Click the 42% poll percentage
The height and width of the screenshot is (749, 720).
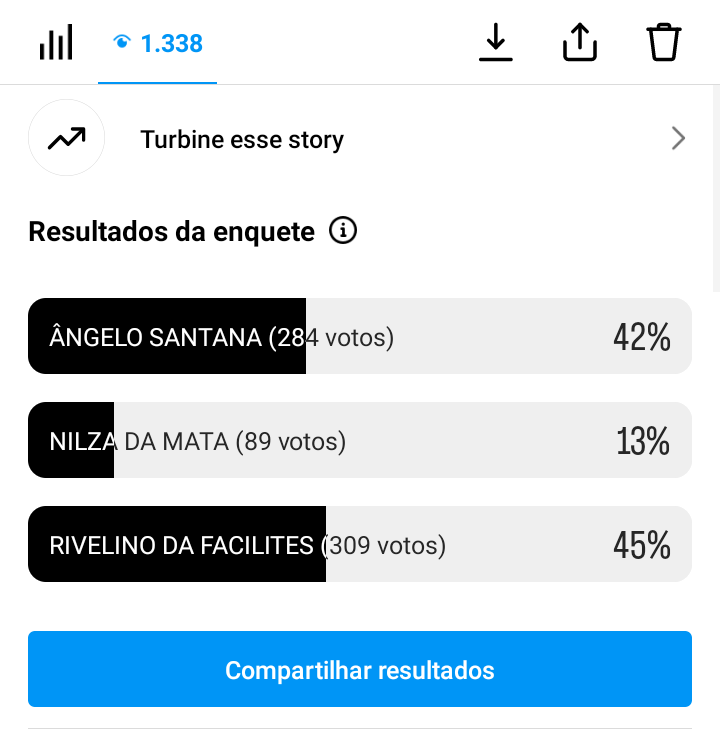[x=641, y=337]
